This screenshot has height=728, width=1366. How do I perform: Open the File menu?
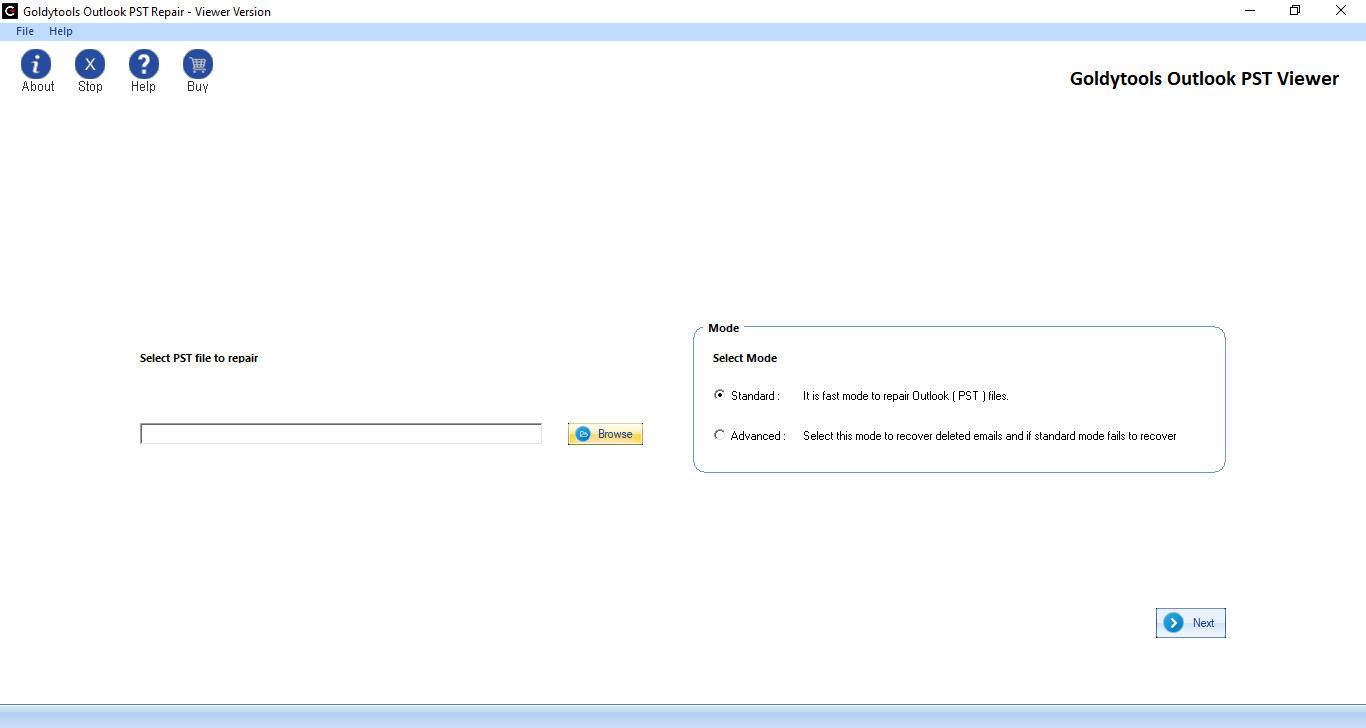click(x=25, y=31)
